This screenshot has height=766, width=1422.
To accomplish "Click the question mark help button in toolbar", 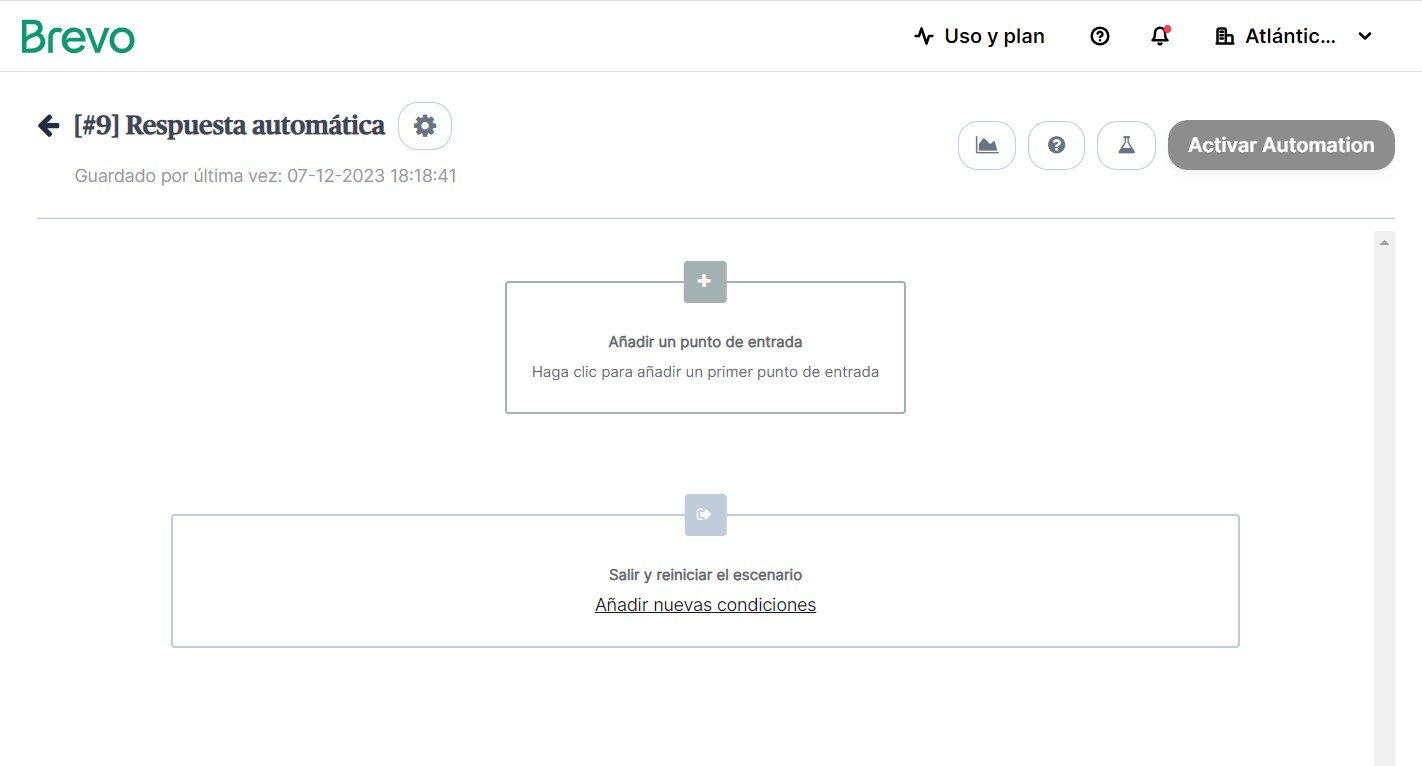I will [1056, 146].
